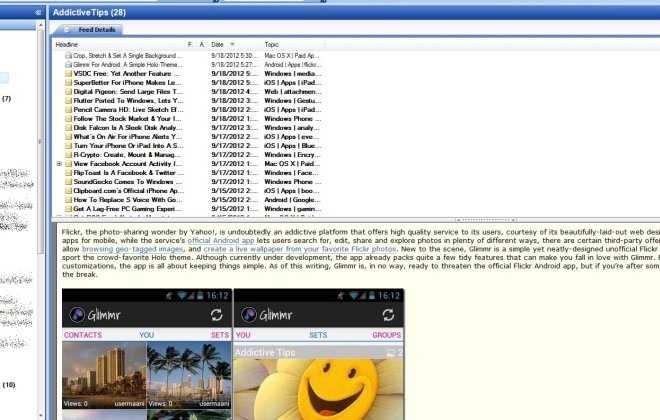
Task: Select Pencil Camera HD headline row
Action: [127, 109]
